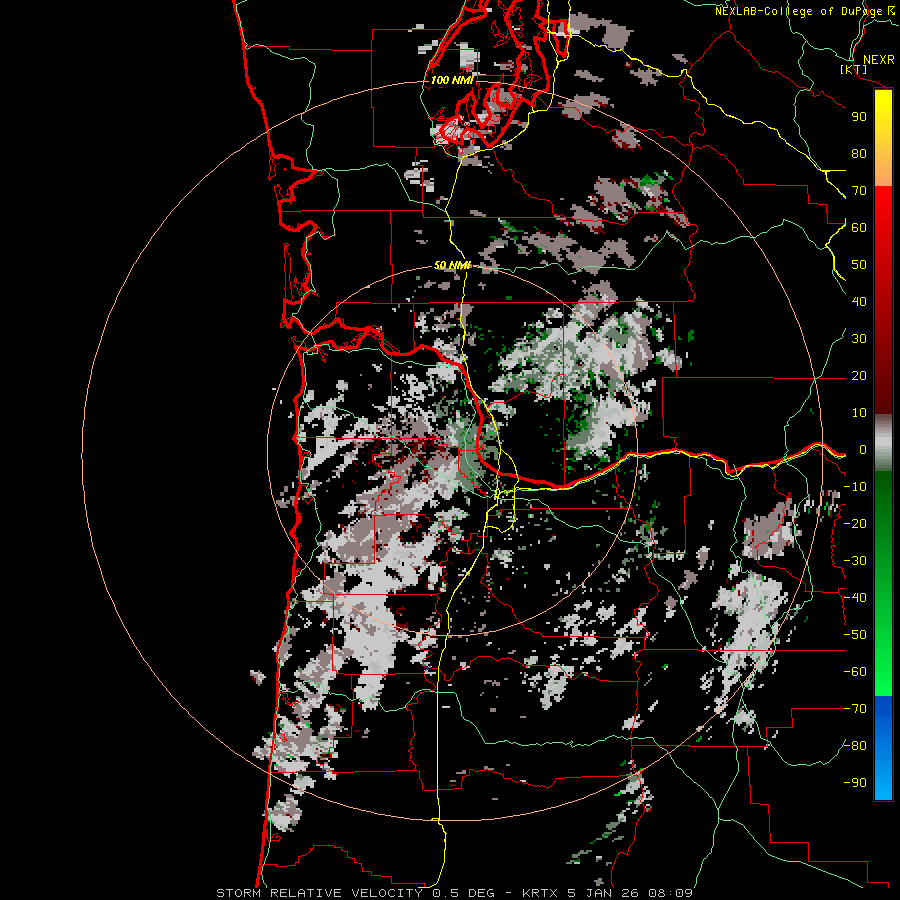This screenshot has height=900, width=900.
Task: Click the STORM RELATIVE VELOCITY caption
Action: (319, 893)
